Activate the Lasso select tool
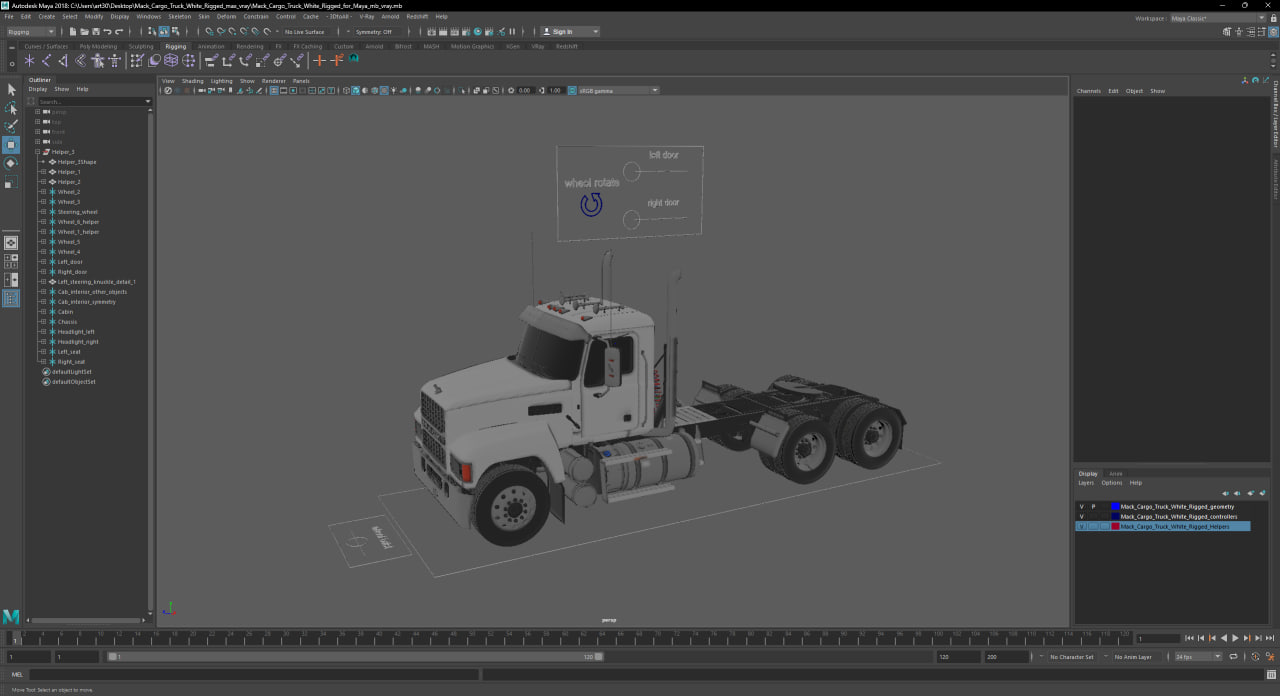This screenshot has height=696, width=1280. [11, 108]
